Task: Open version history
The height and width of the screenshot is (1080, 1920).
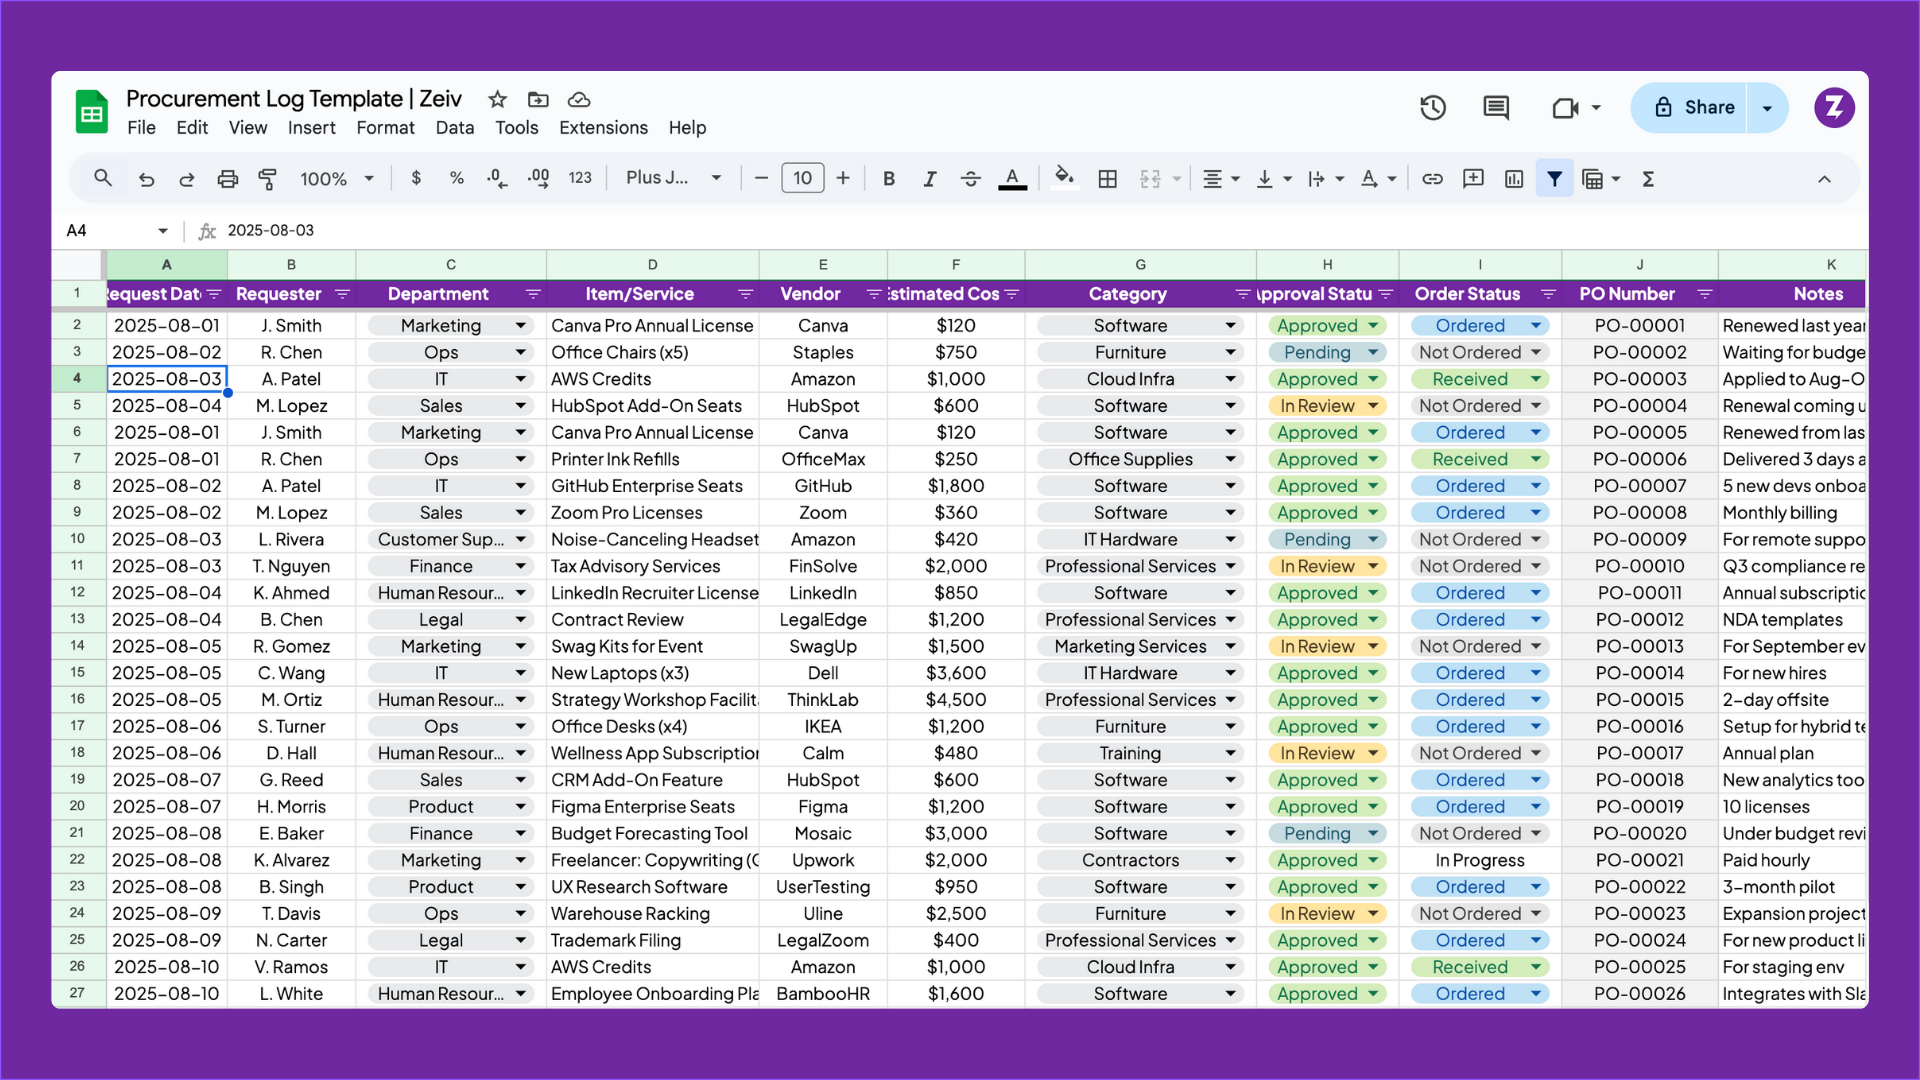Action: 1433,107
